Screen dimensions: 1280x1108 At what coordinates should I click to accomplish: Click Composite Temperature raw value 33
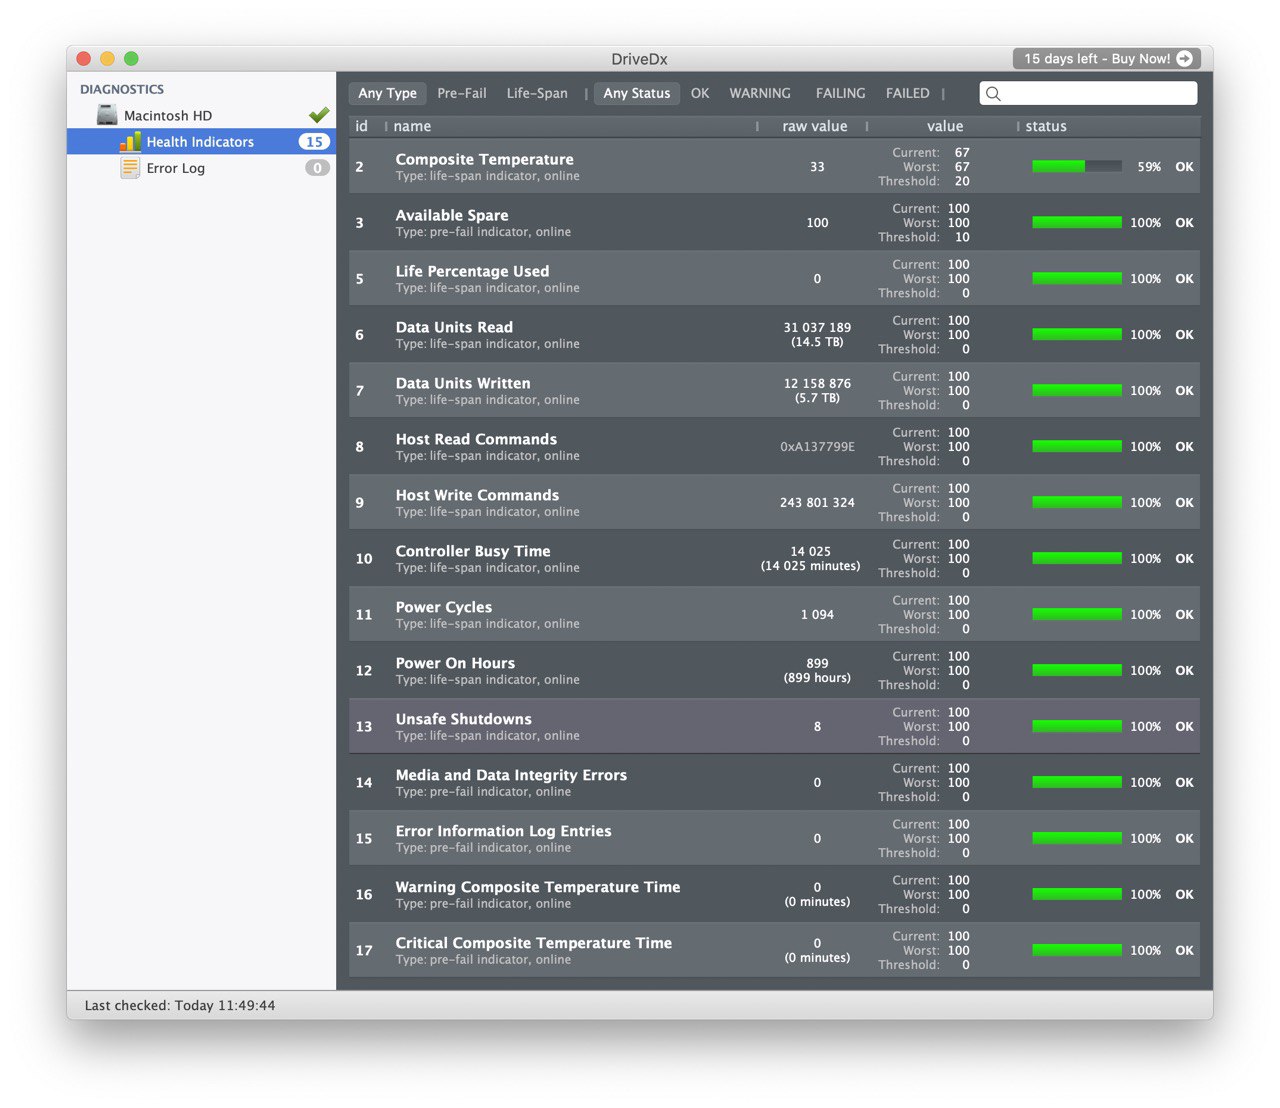[817, 167]
